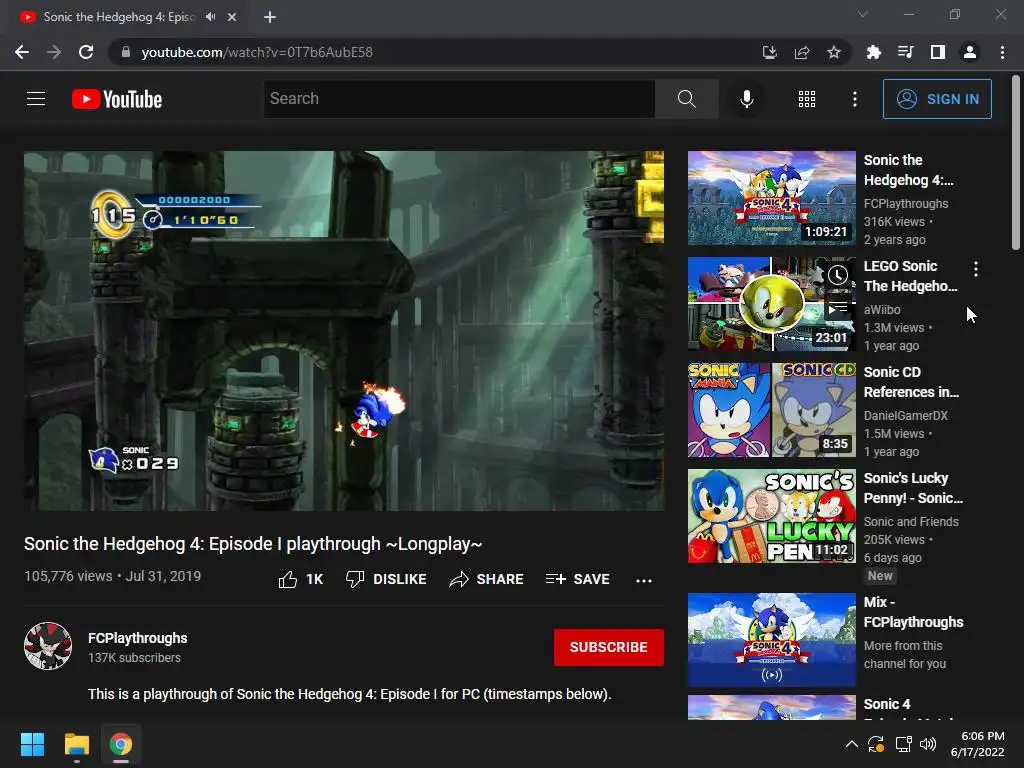Like the video with thumbs up
This screenshot has width=1024, height=768.
(301, 579)
